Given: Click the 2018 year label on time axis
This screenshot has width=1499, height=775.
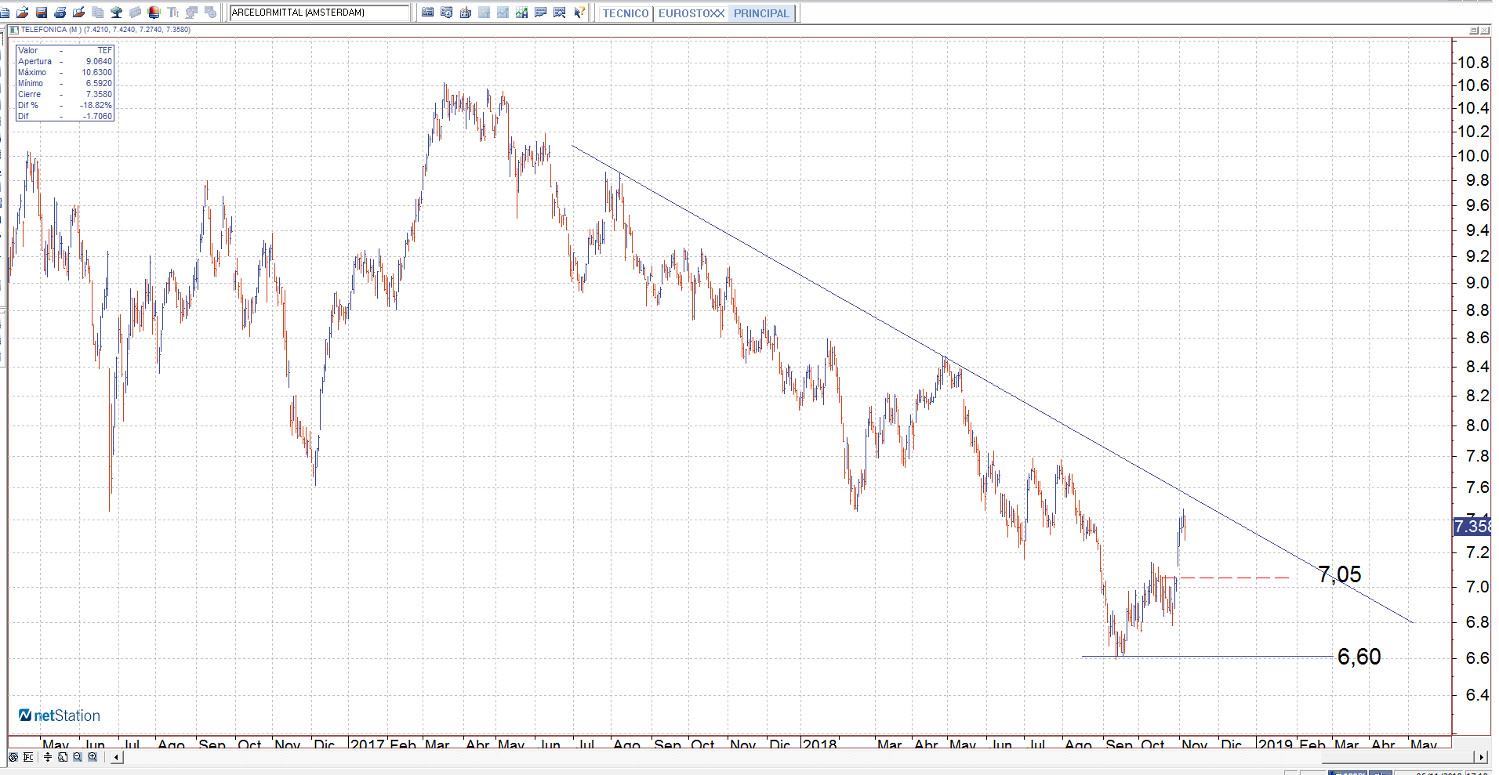Looking at the screenshot, I should 820,745.
